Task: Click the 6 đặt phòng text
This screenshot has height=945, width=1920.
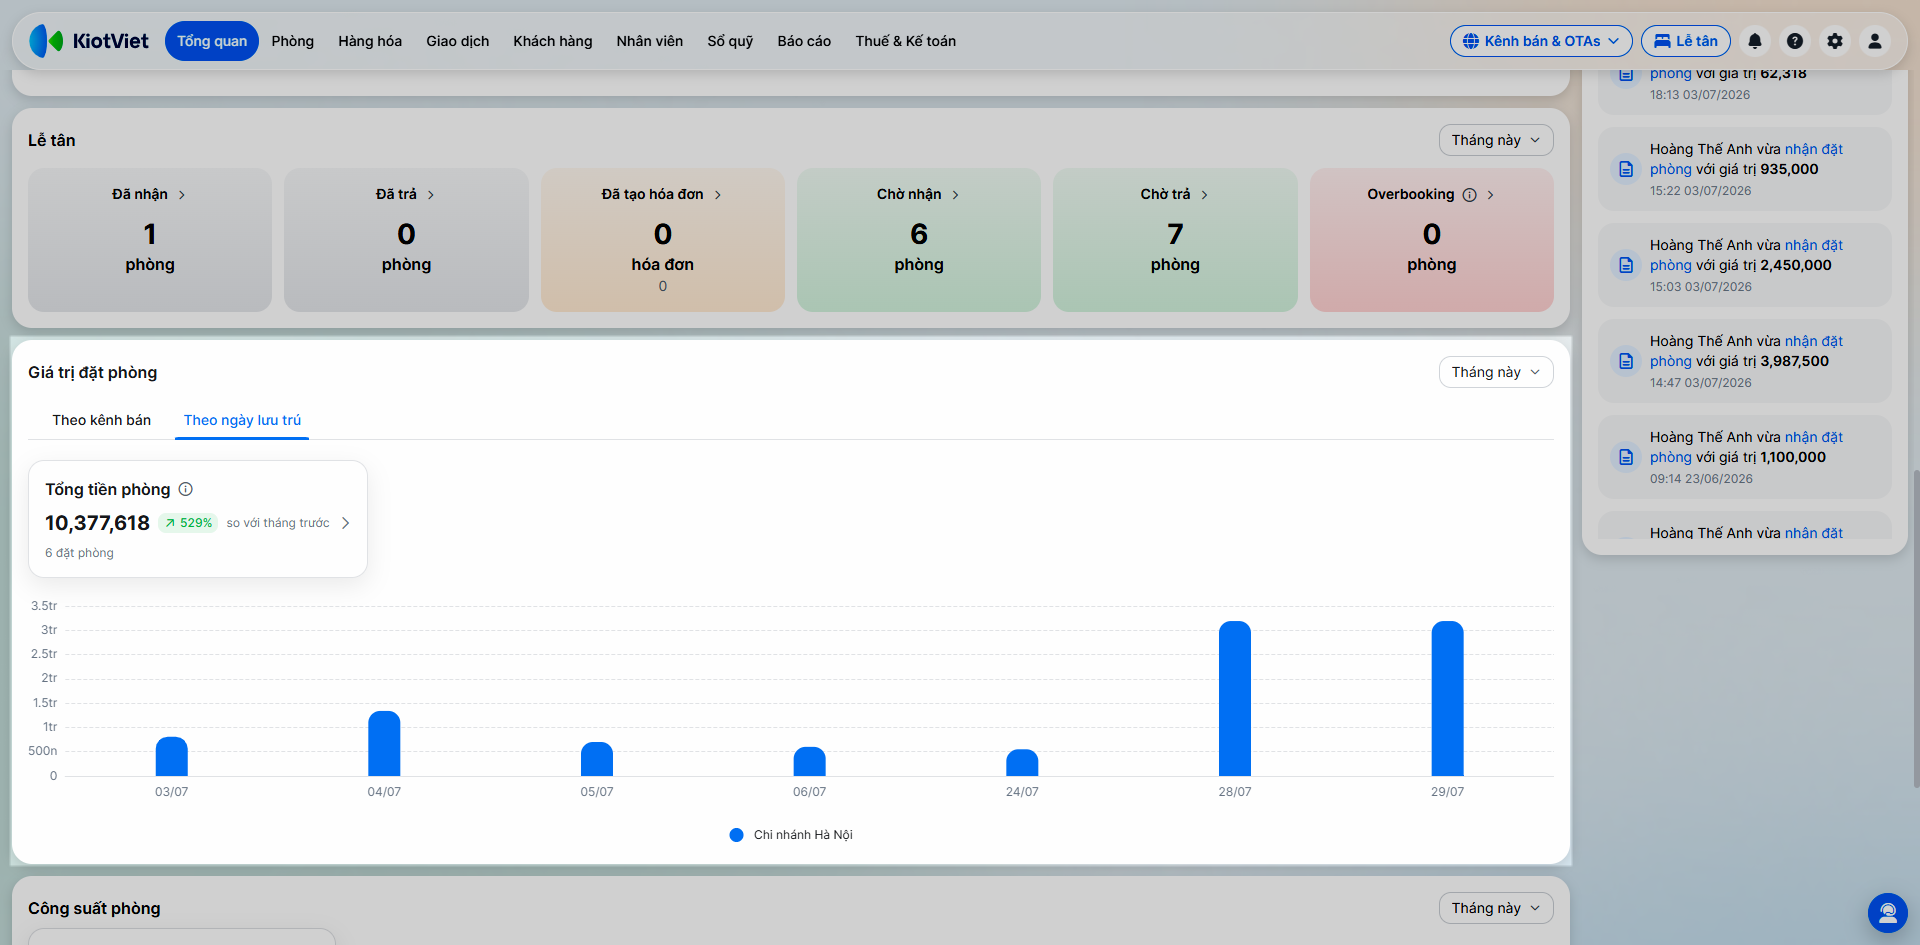Action: (79, 553)
